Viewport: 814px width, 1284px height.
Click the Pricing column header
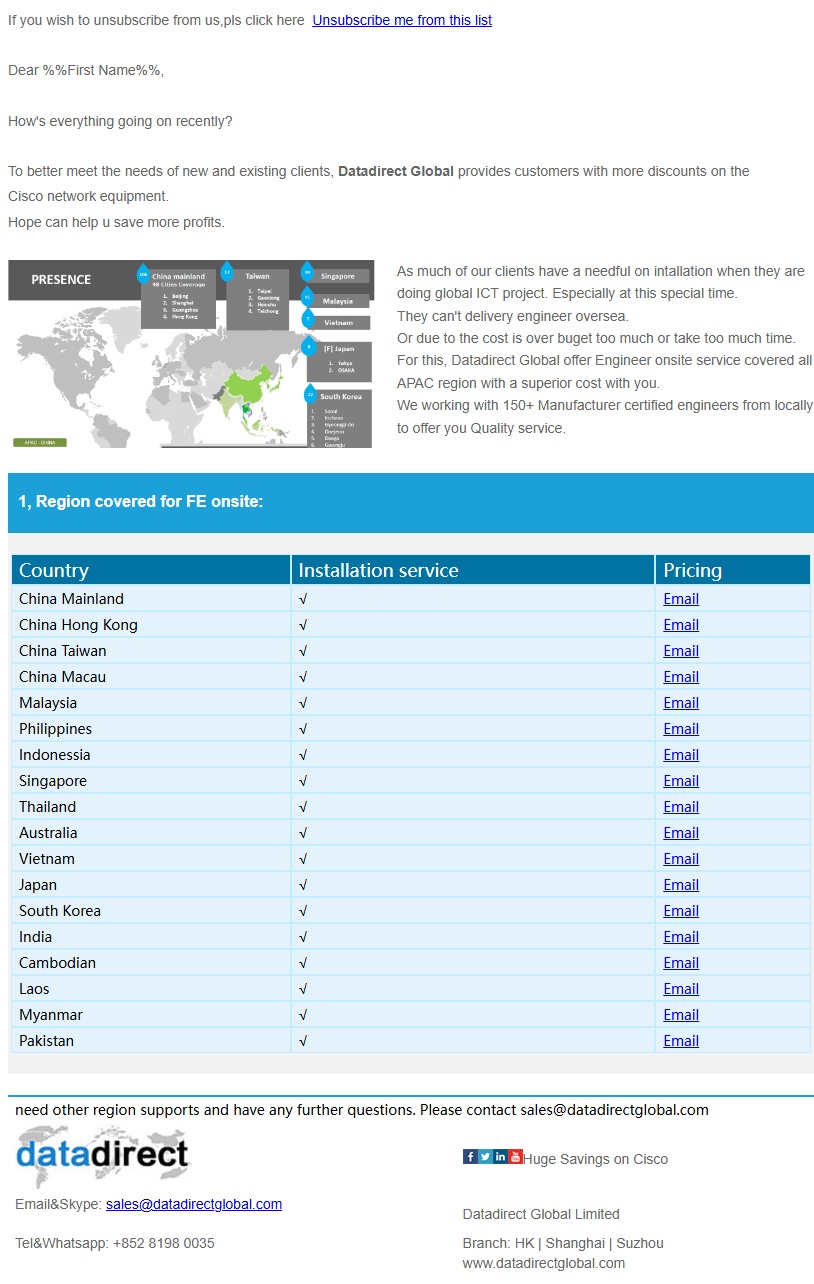tap(733, 570)
